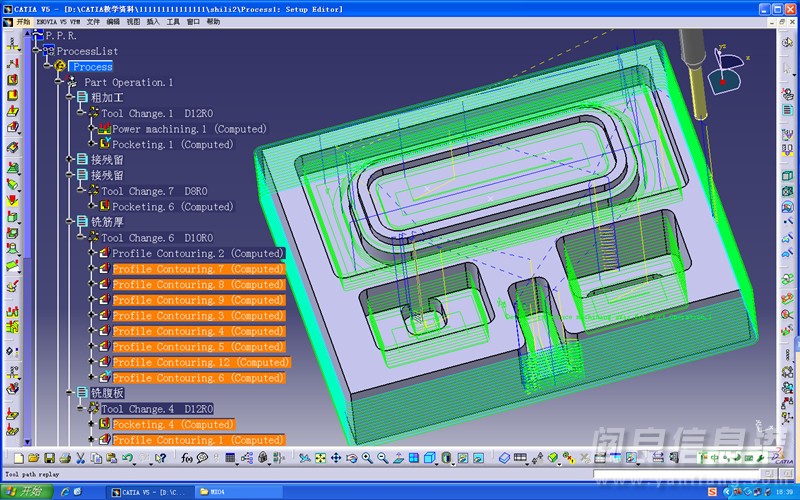Click the Multi-view four-pane icon
This screenshot has height=500, width=800.
[x=414, y=458]
